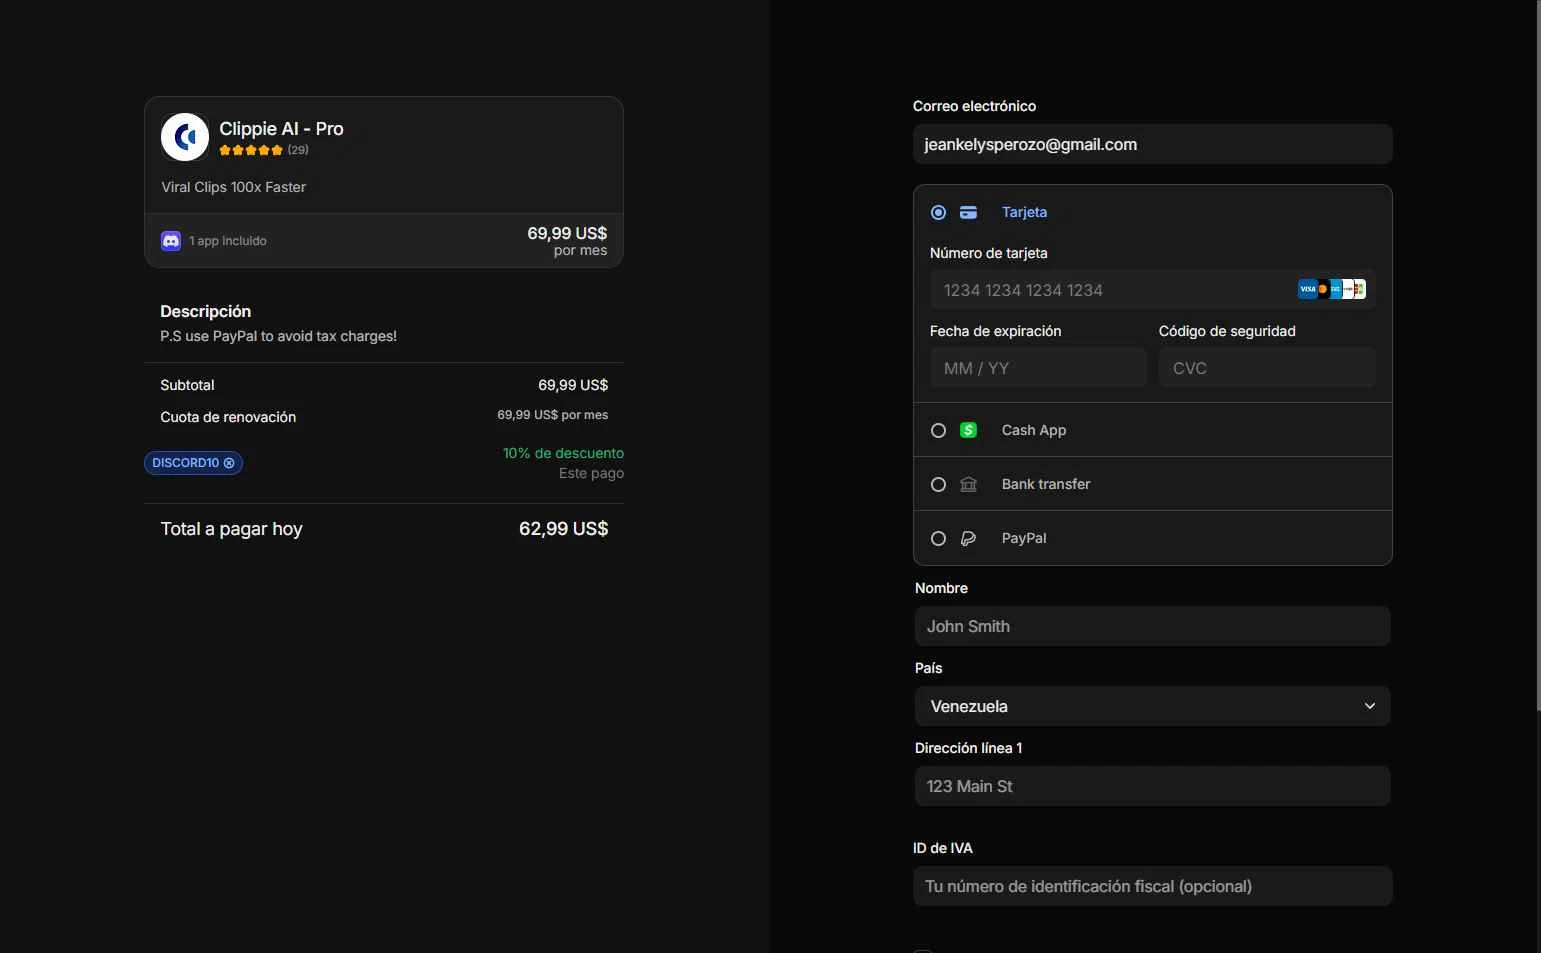Click the '69,99 US$ por mes' renewal value

pyautogui.click(x=552, y=415)
